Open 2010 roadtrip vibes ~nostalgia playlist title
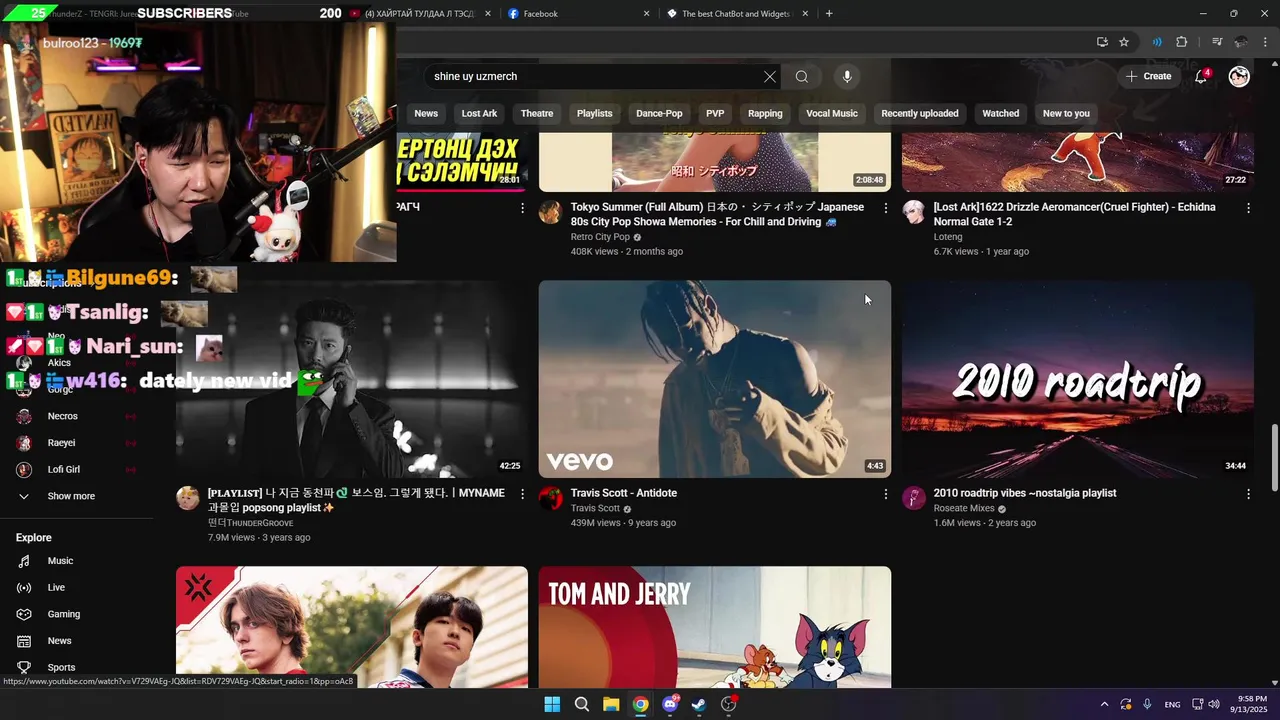The width and height of the screenshot is (1280, 720). (1025, 493)
